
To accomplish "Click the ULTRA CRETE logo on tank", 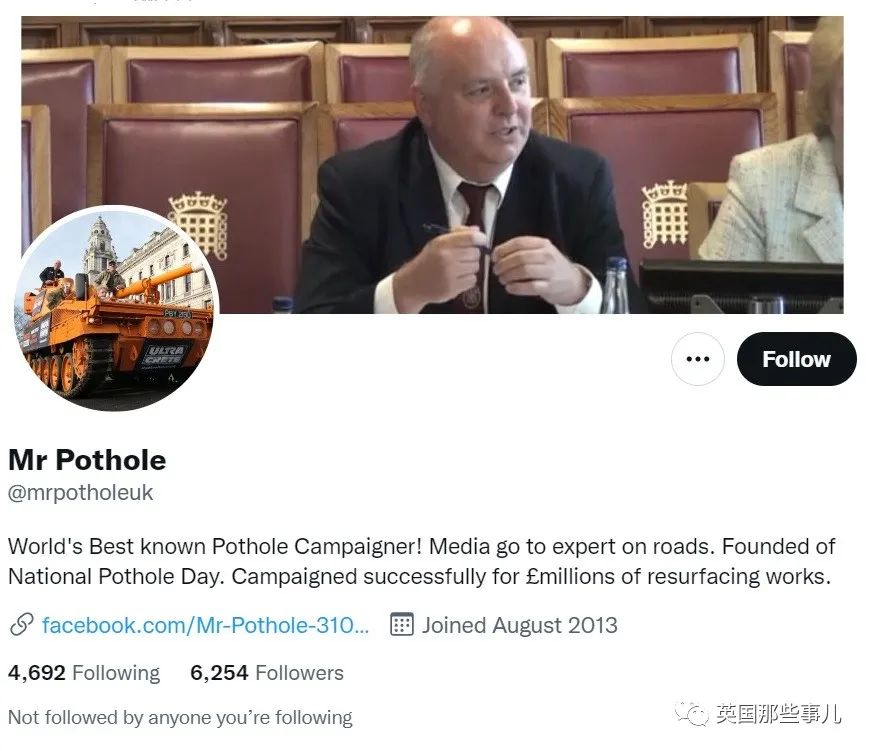I will 164,355.
